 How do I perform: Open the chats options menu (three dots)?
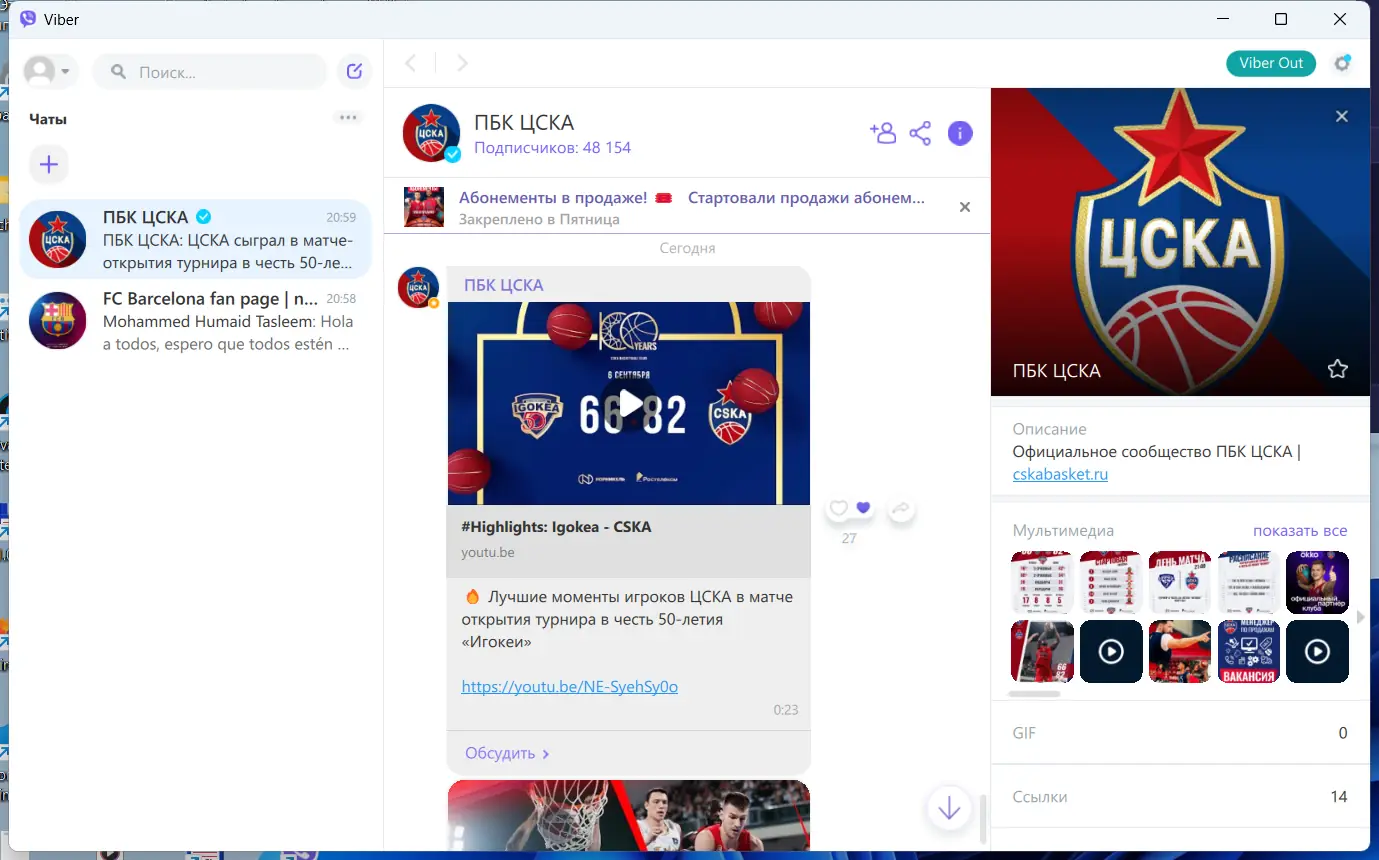347,117
